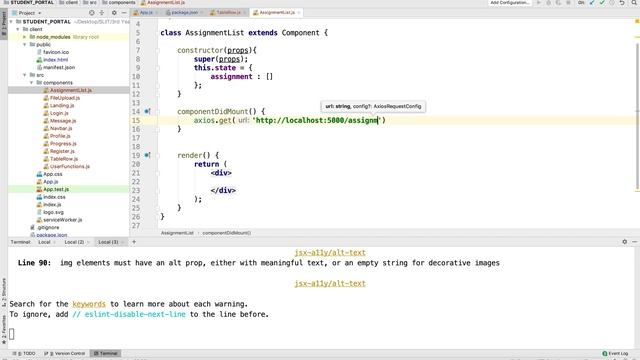
Task: Open the Event Log
Action: click(616, 353)
